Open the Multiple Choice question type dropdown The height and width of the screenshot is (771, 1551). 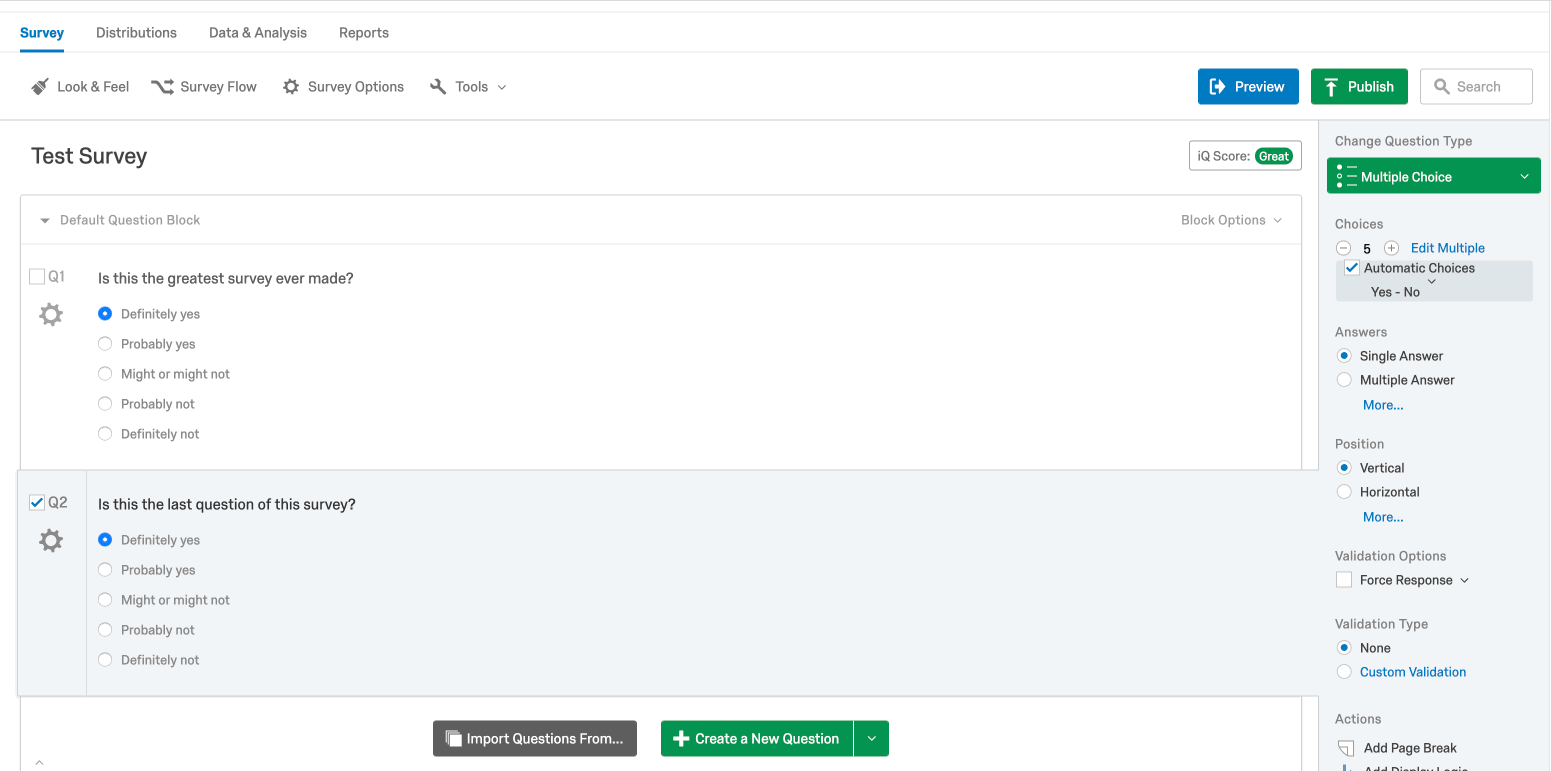[x=1433, y=177]
